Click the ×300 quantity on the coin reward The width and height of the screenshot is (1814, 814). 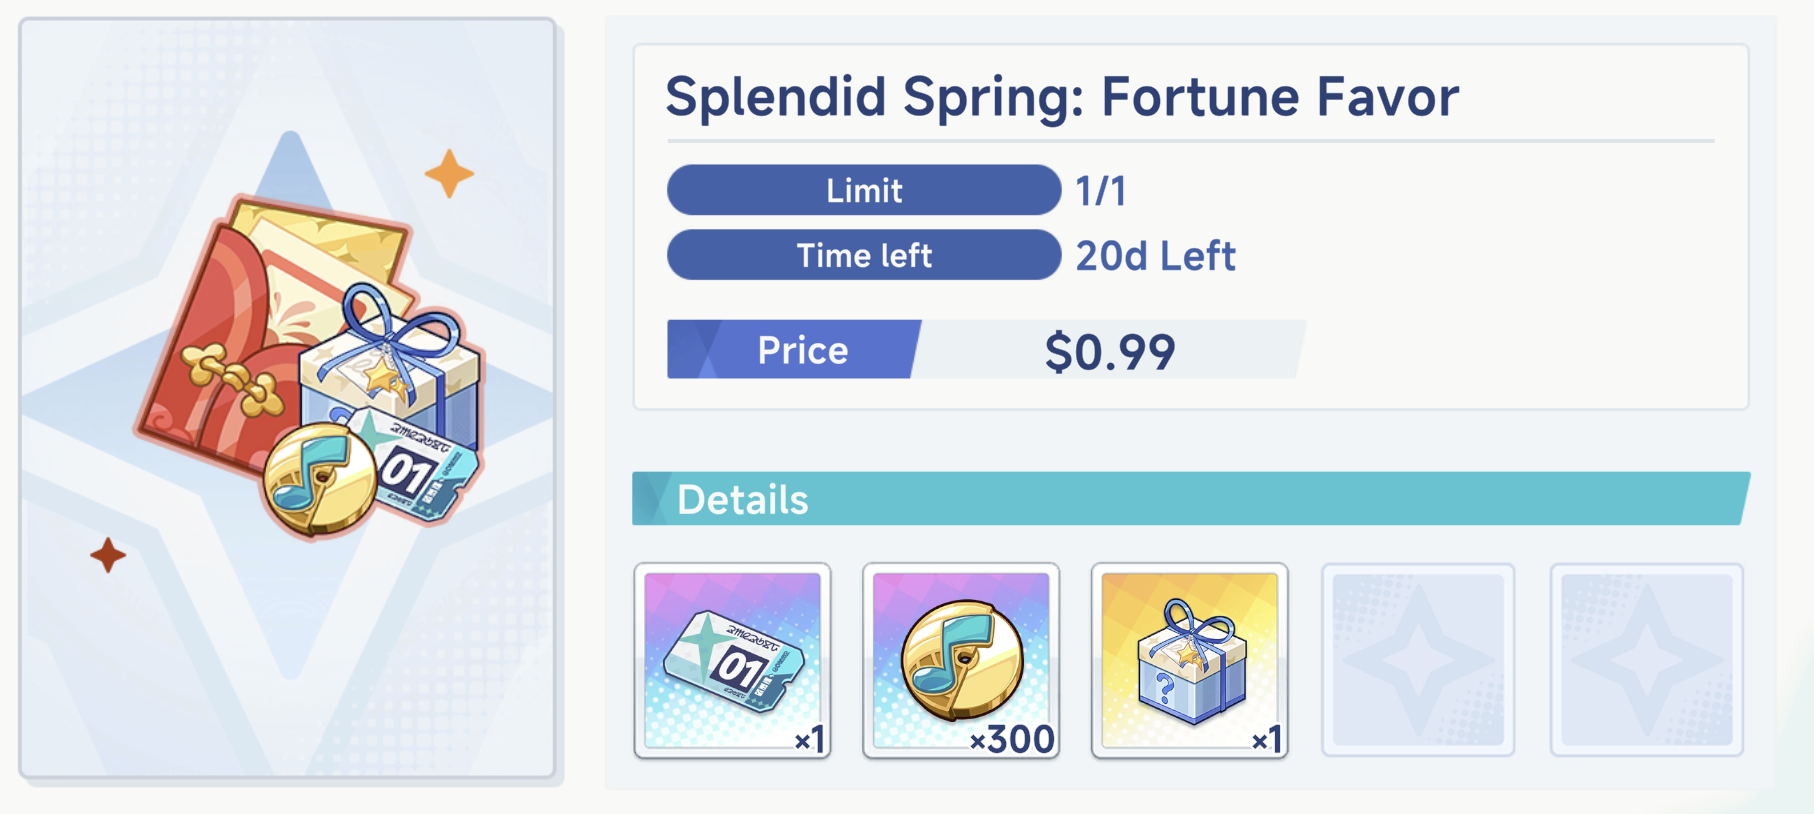click(1013, 739)
